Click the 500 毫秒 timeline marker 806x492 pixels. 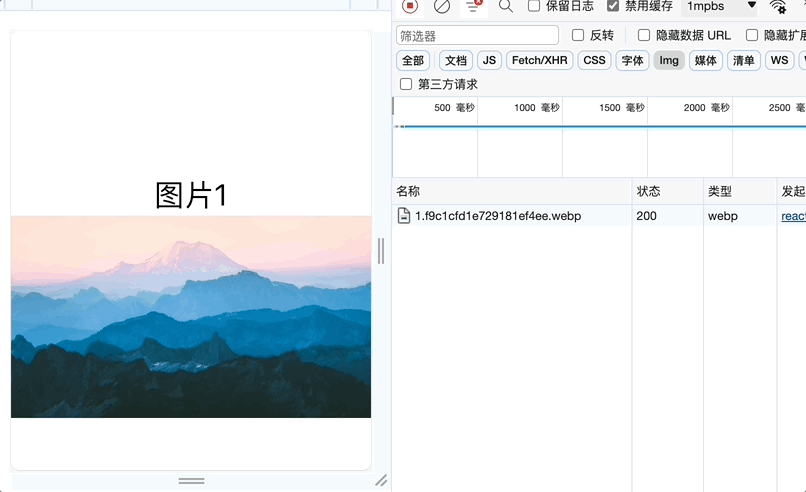pos(454,108)
